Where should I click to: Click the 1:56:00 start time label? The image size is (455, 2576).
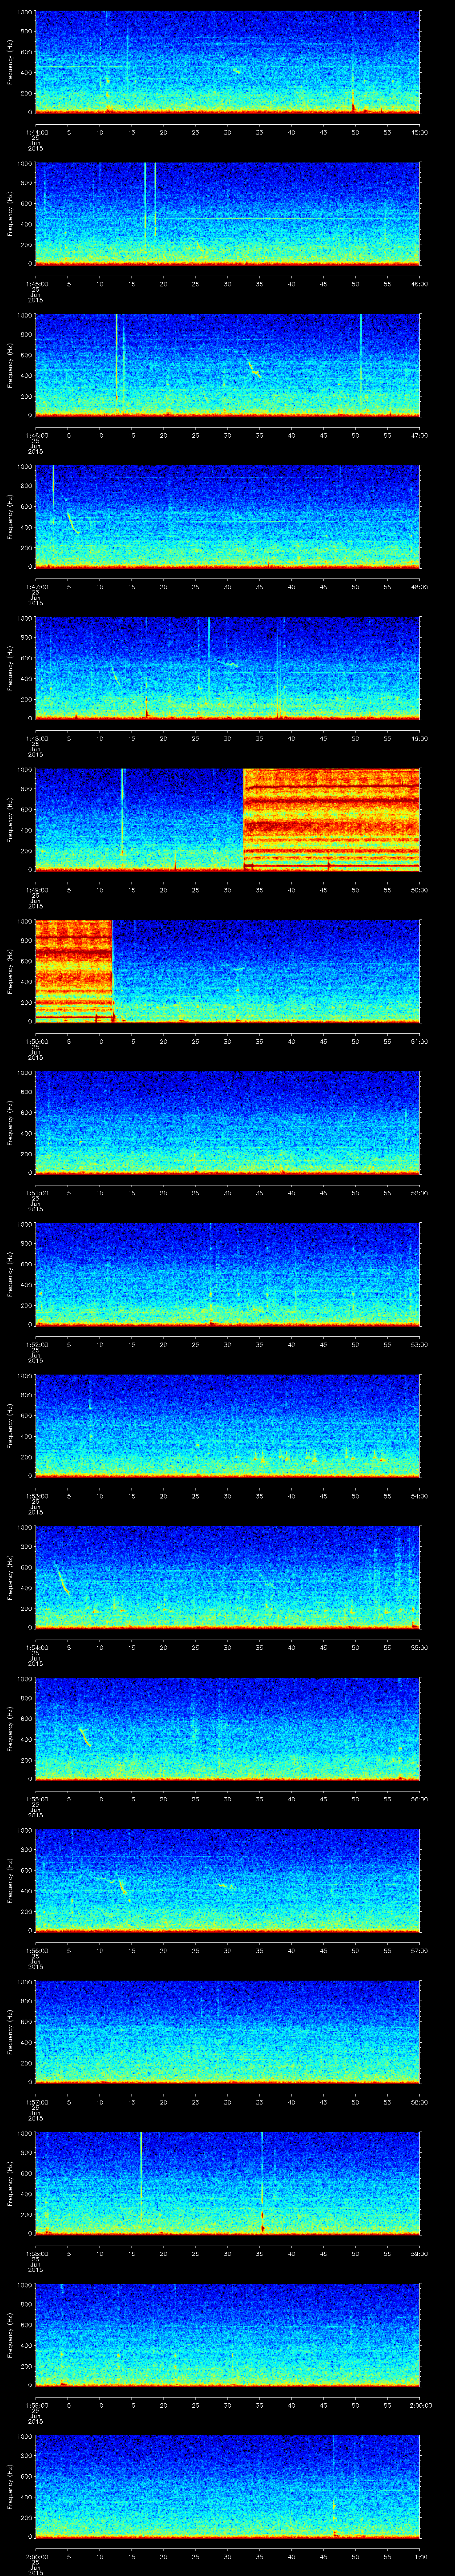(x=36, y=1950)
